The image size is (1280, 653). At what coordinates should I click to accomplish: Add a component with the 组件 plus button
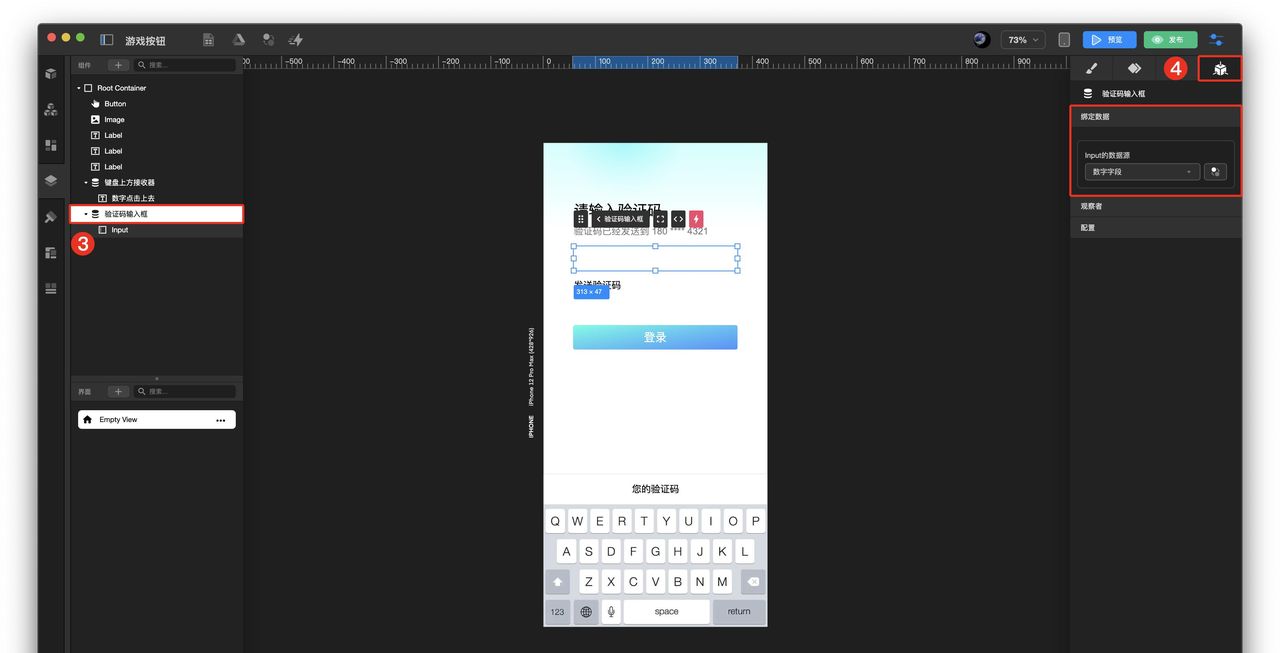click(x=117, y=65)
